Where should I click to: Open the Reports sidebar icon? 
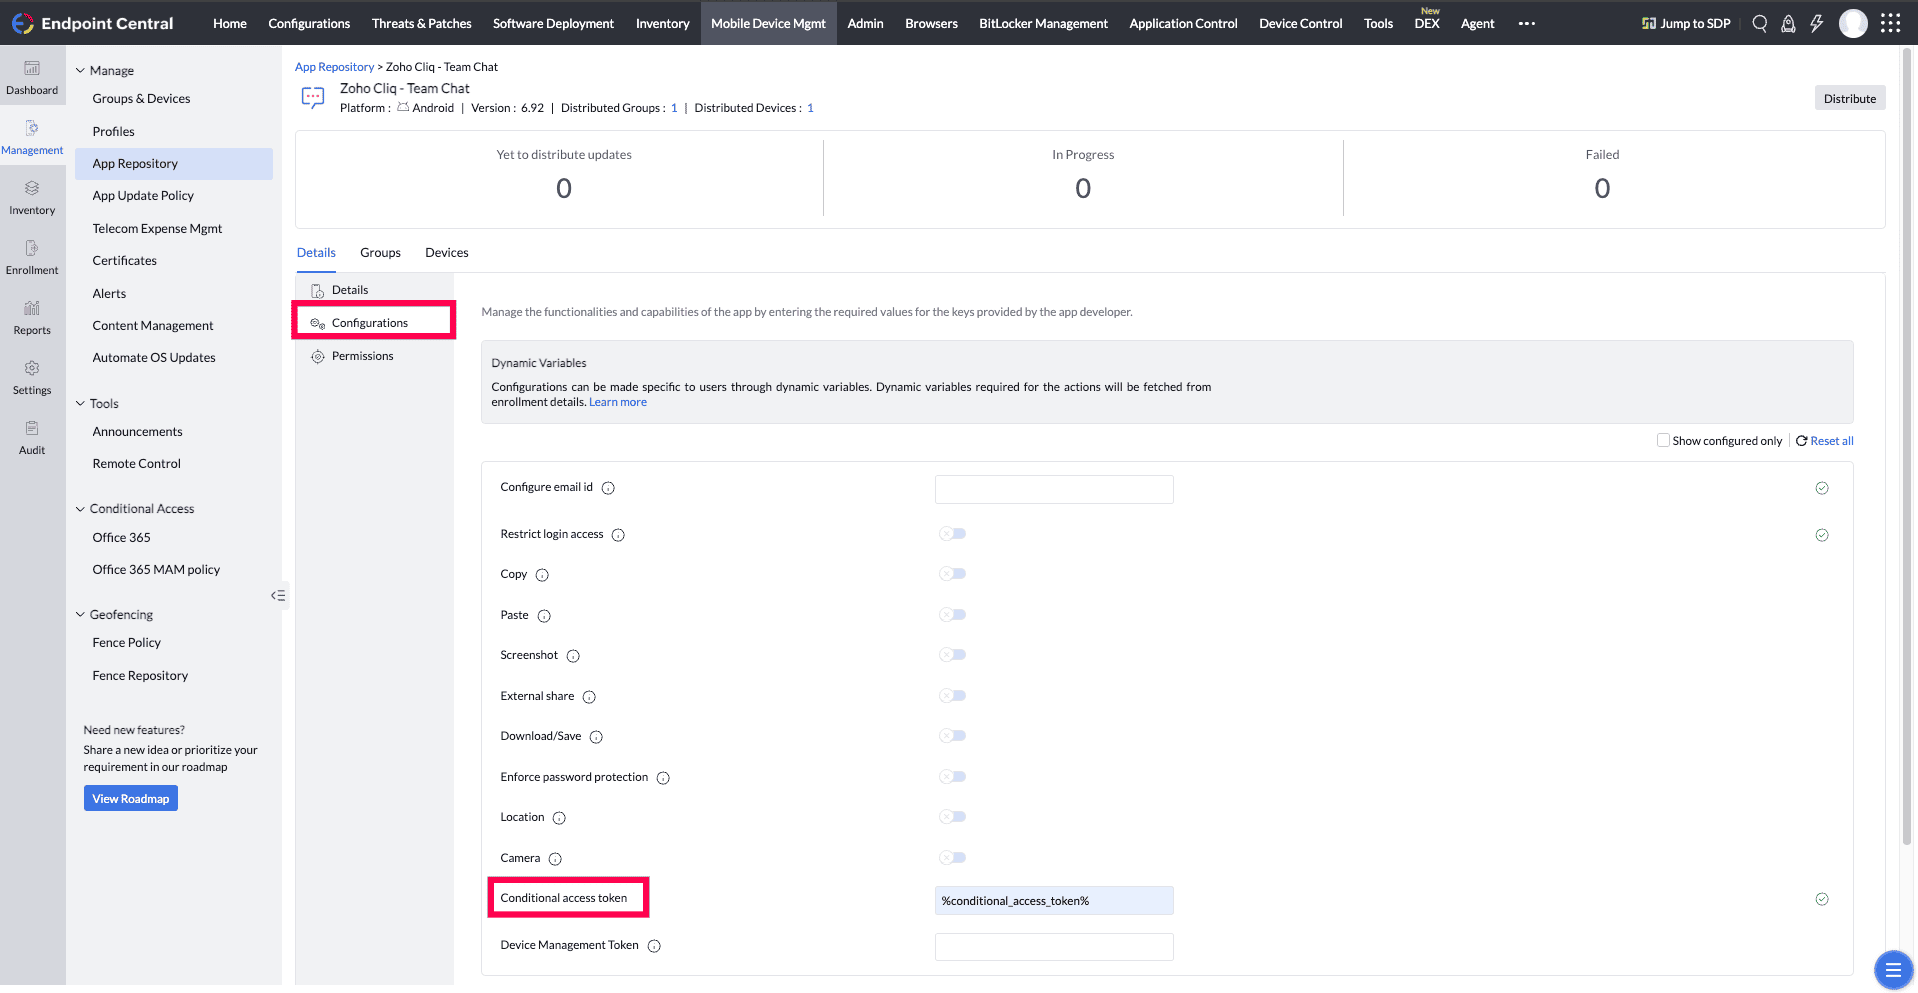(x=32, y=318)
